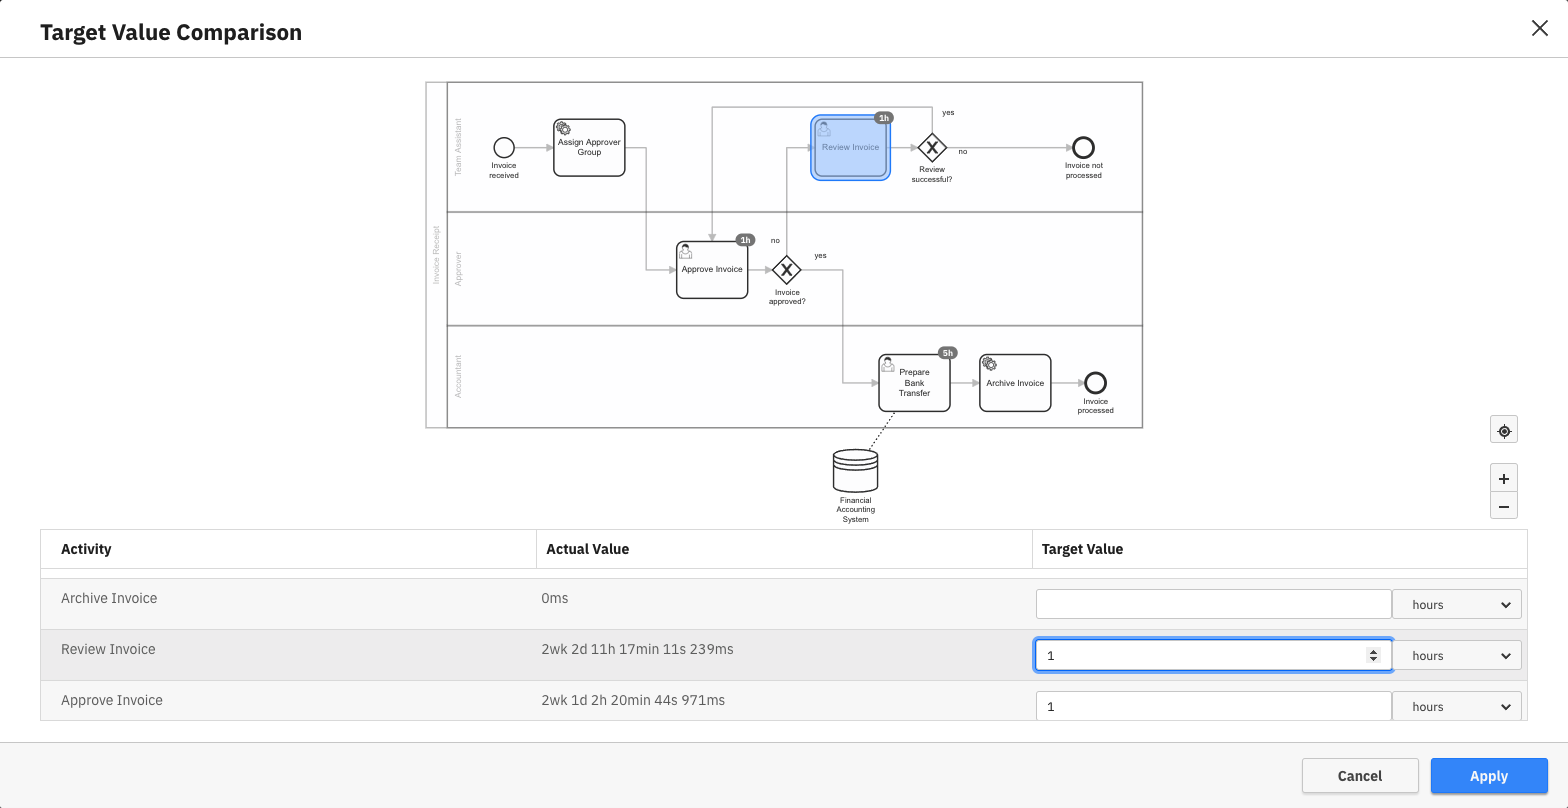Screen dimensions: 1568x808
Task: Click the Financial Accounting System database icon
Action: [855, 471]
